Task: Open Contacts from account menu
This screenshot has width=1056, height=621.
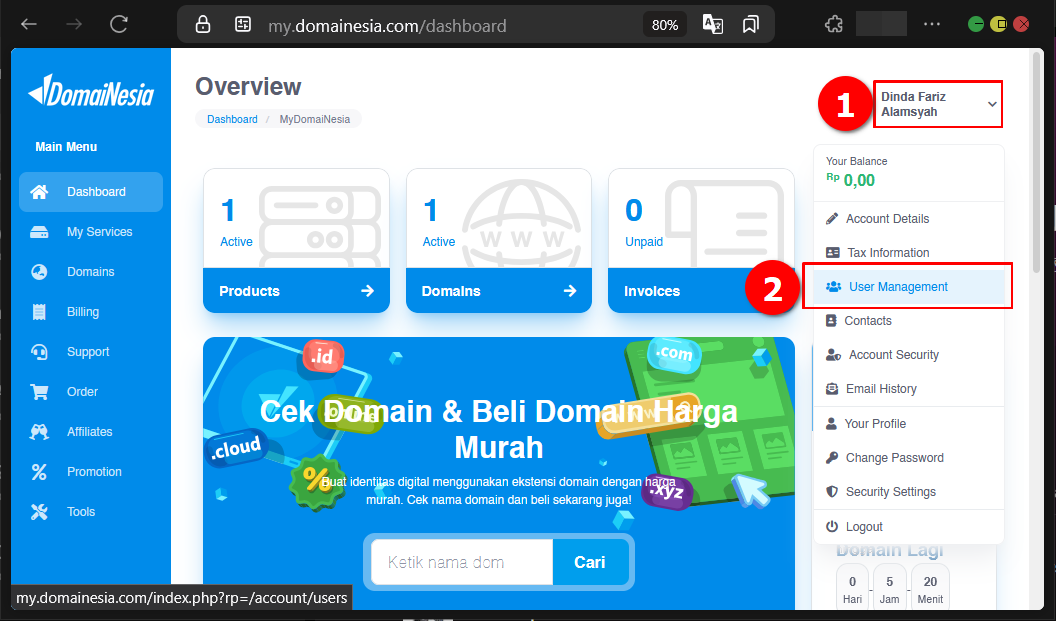Action: [x=909, y=321]
